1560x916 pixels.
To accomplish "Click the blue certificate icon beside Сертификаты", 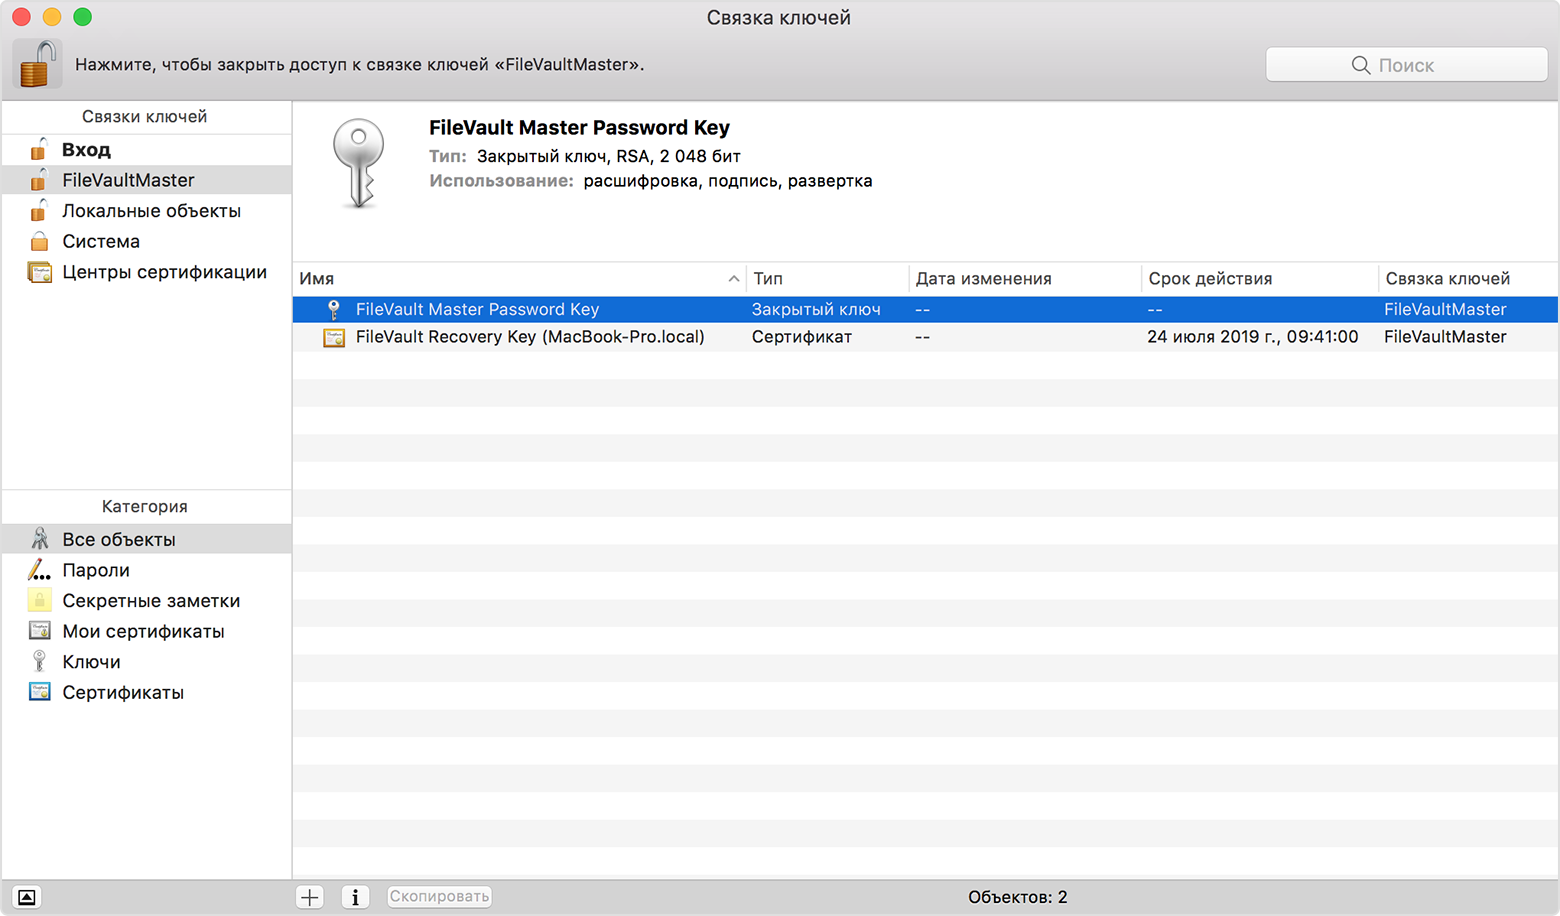I will tap(40, 692).
